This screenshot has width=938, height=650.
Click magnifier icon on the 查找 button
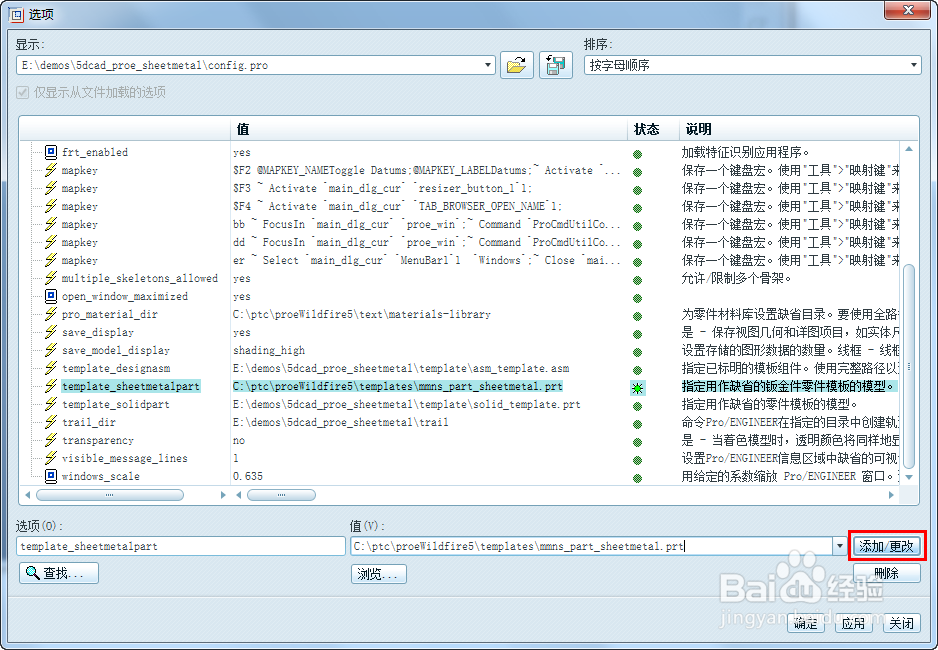pos(32,573)
